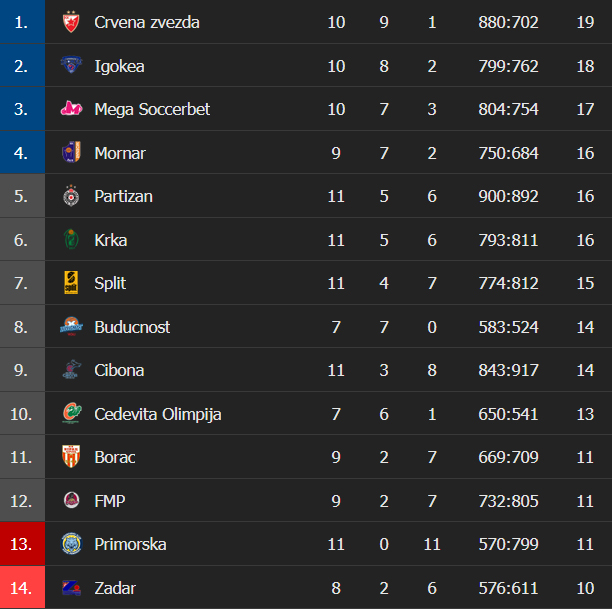Image resolution: width=612 pixels, height=609 pixels.
Task: Click the Primorska tiger badge
Action: tap(71, 543)
